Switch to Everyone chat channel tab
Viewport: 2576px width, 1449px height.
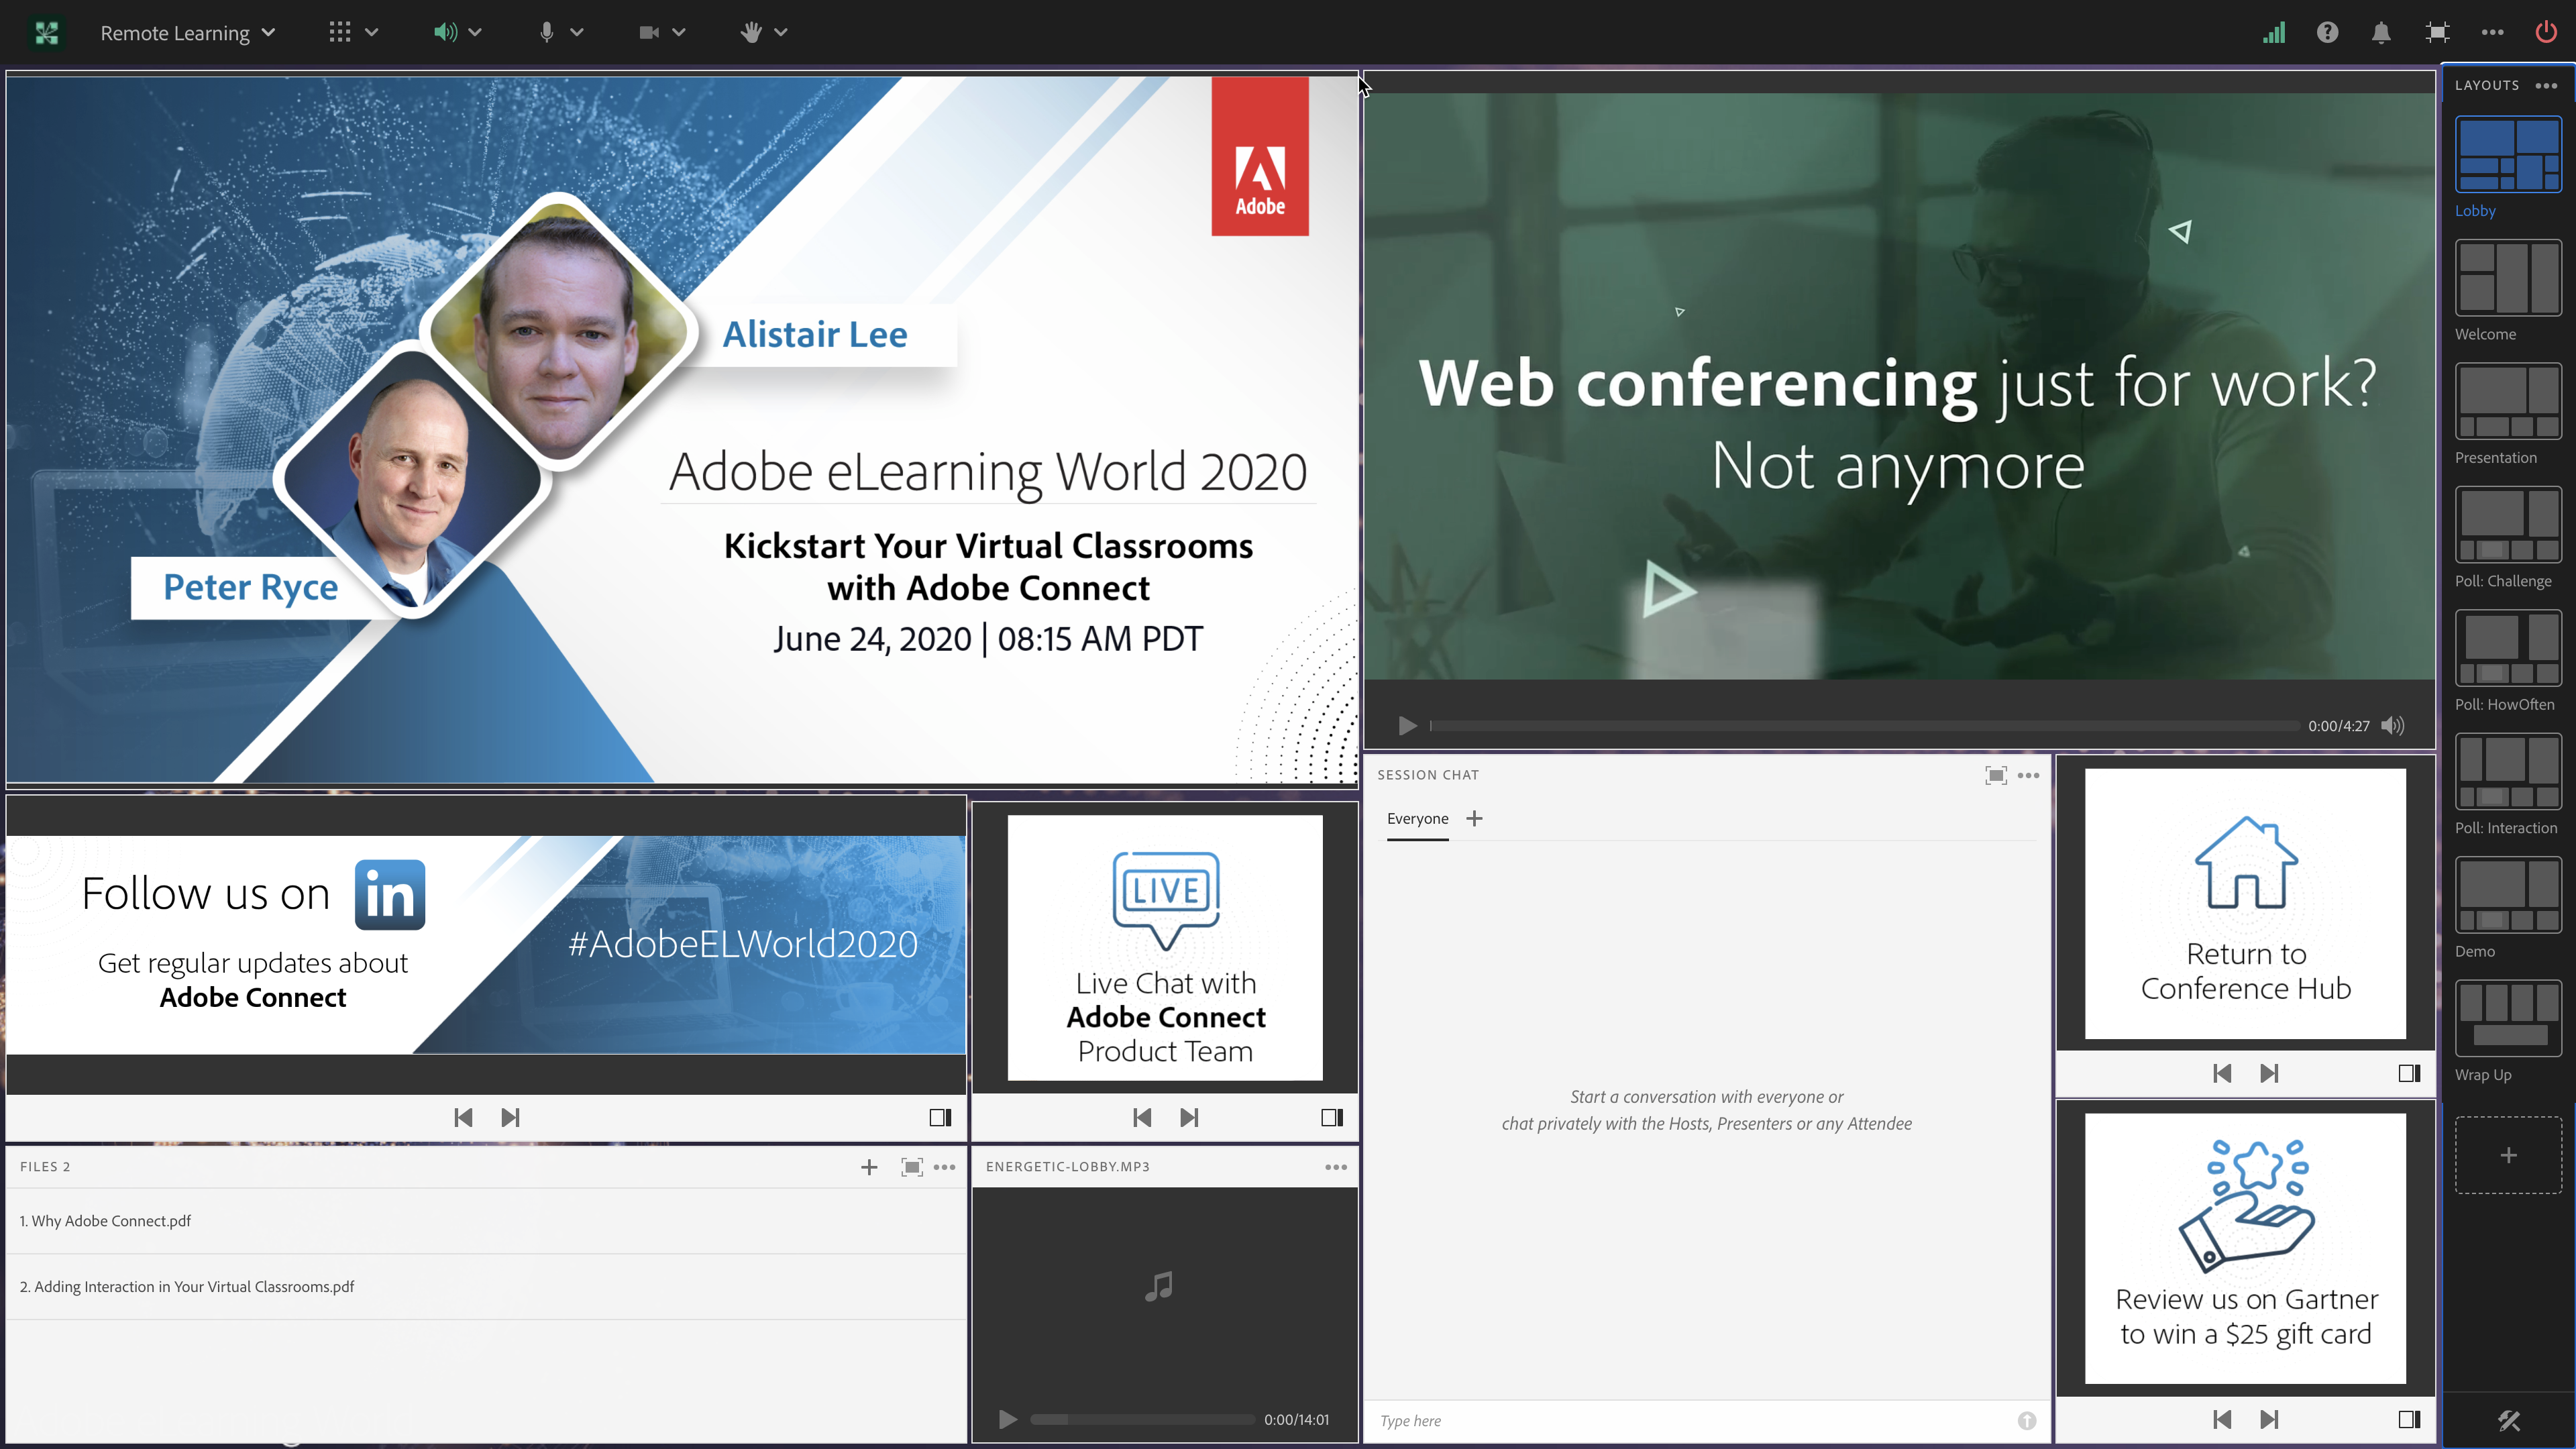pos(1415,817)
